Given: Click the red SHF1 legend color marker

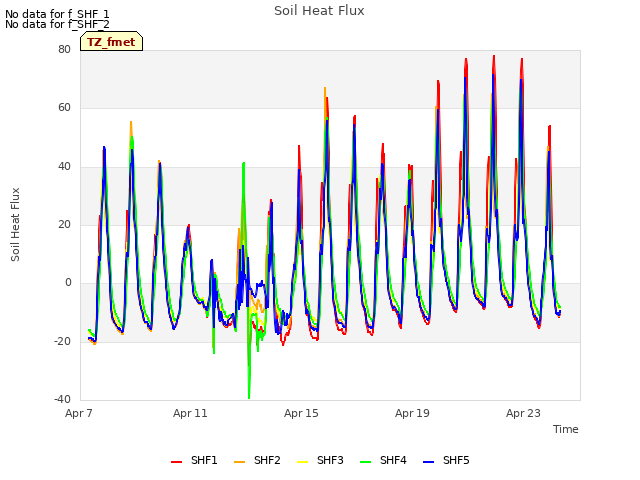Looking at the screenshot, I should (176, 462).
